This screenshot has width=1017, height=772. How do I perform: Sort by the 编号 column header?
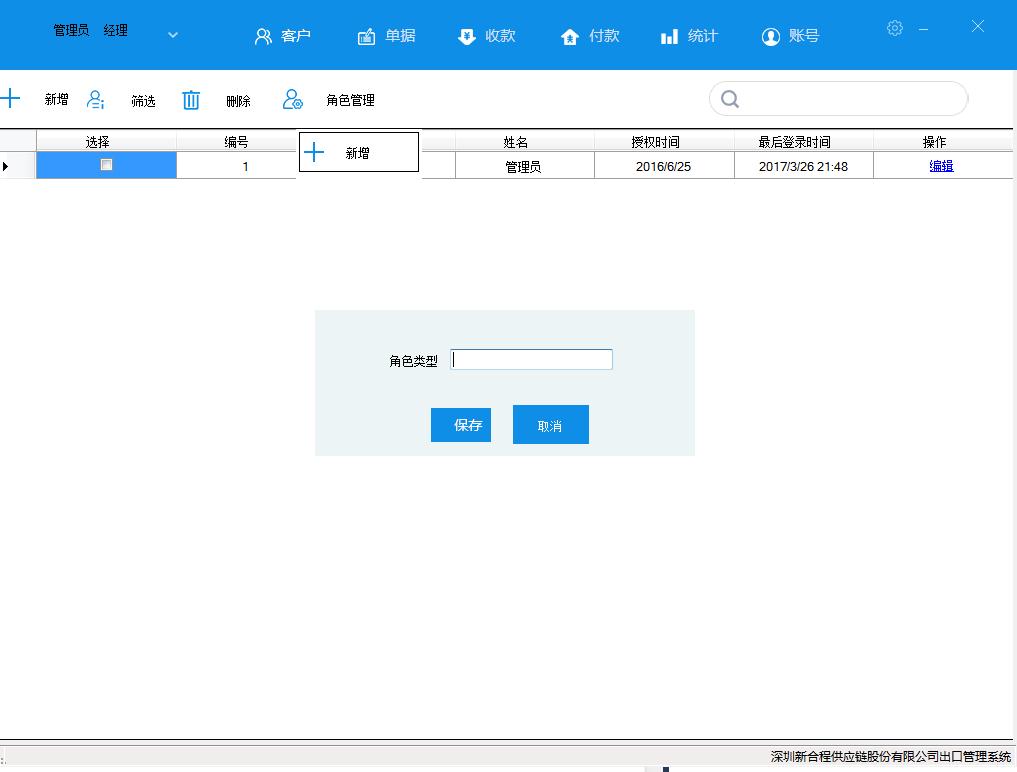coord(236,141)
